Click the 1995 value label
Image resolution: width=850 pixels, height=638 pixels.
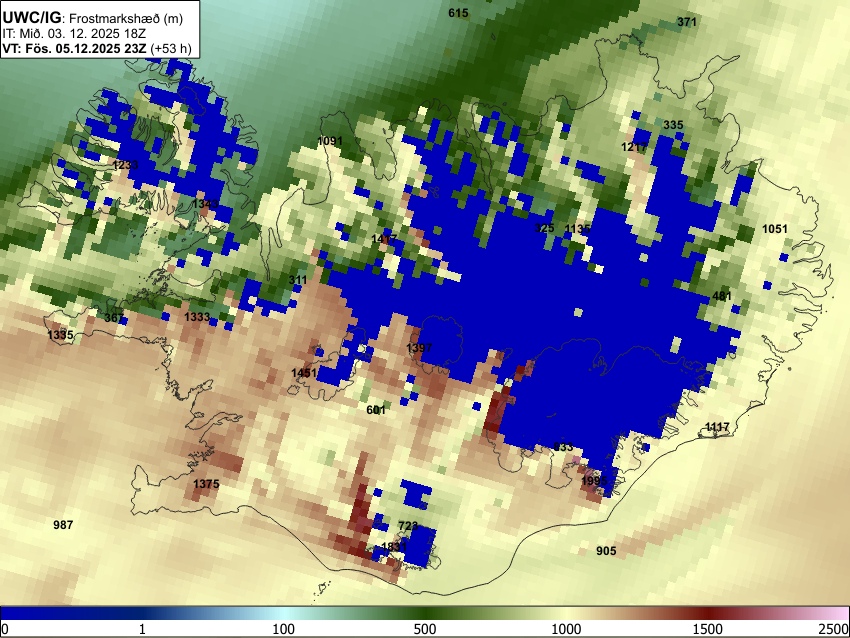594,481
